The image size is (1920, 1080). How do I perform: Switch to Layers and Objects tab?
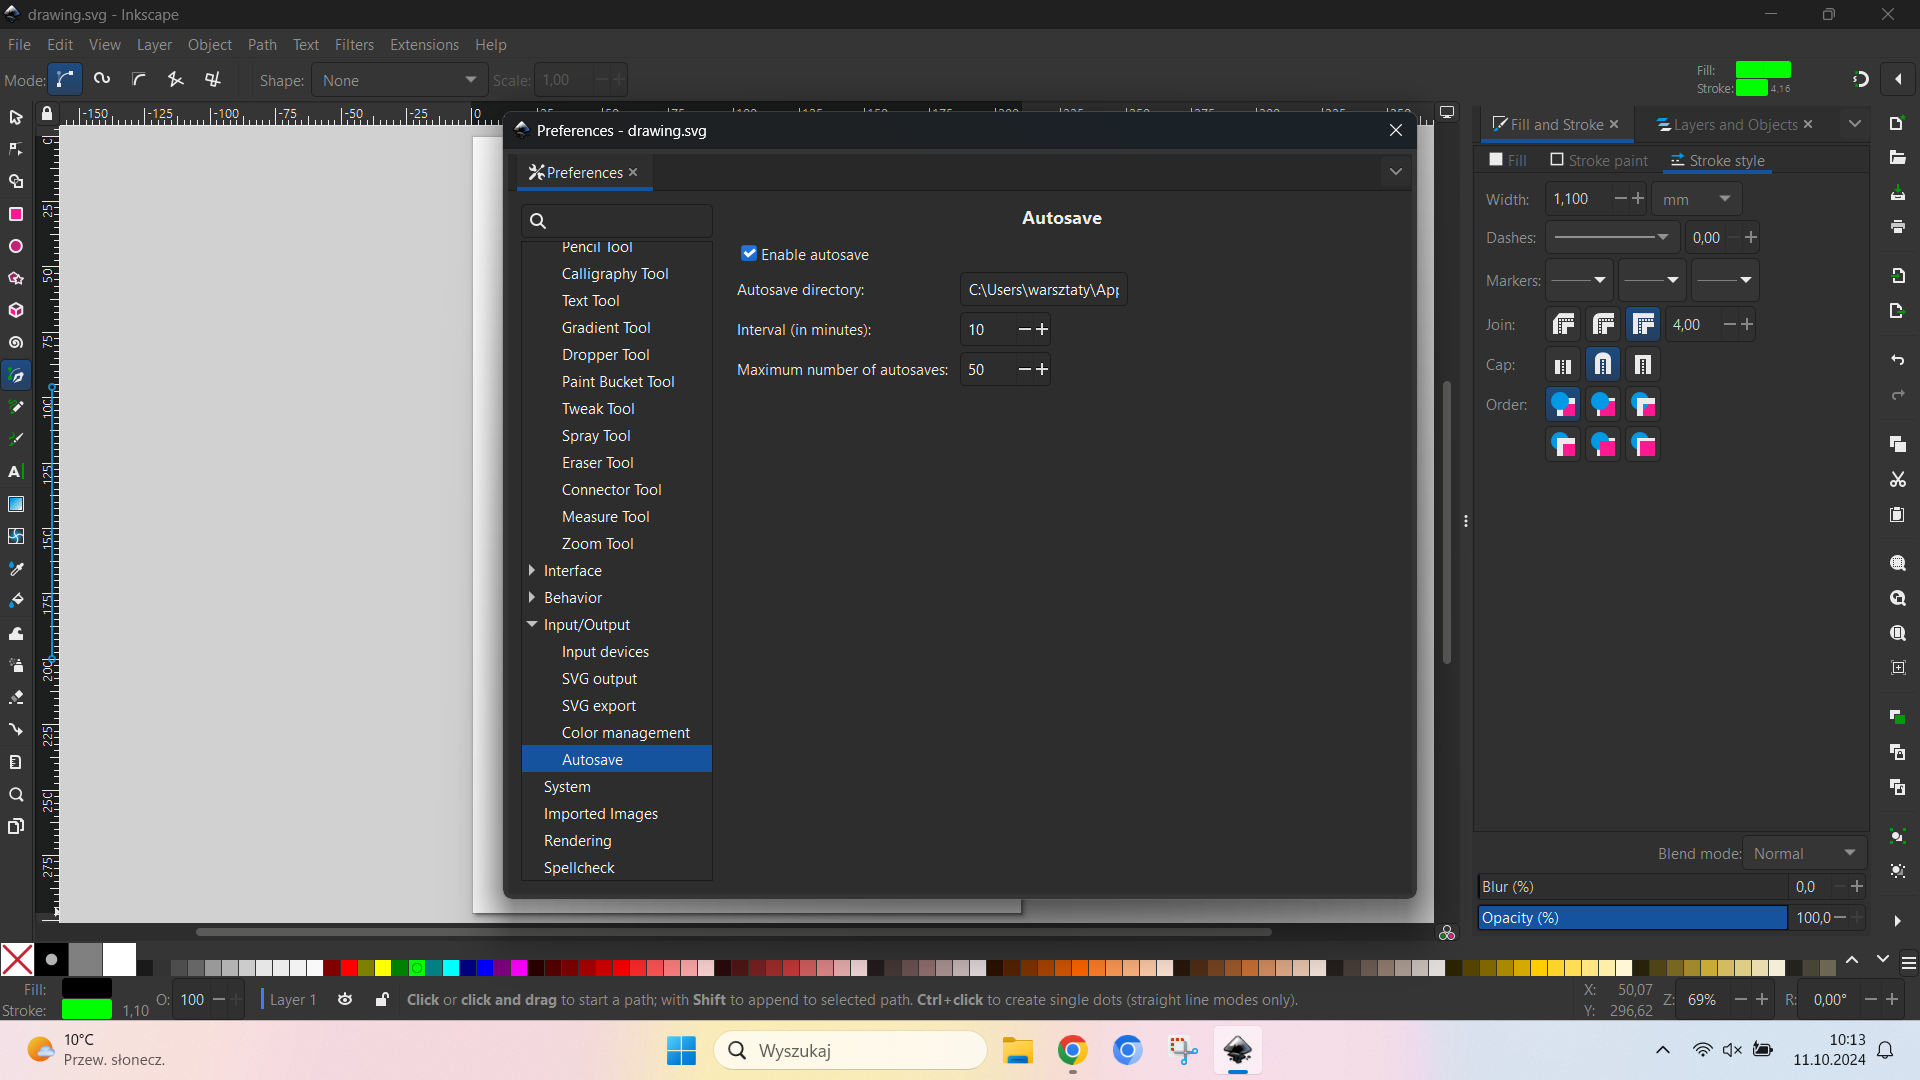point(1735,125)
